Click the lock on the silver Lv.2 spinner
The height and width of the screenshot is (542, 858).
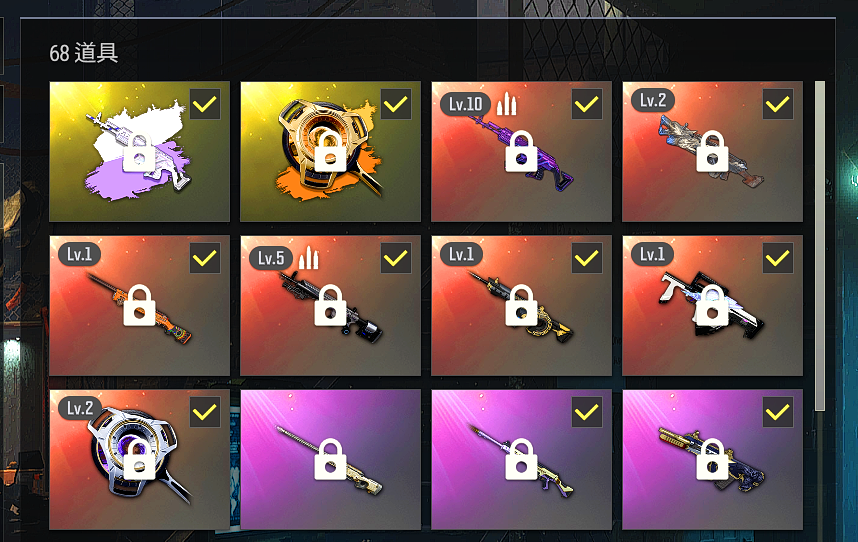coord(139,459)
